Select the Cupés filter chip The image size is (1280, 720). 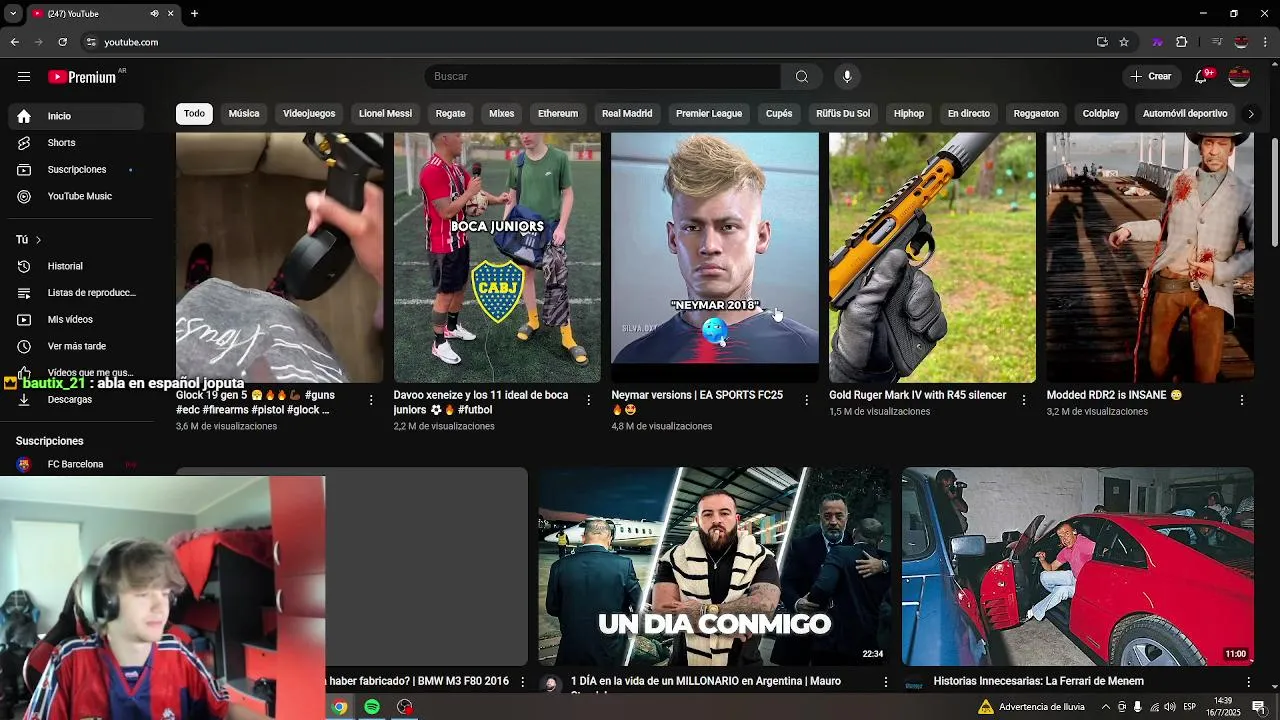tap(779, 114)
